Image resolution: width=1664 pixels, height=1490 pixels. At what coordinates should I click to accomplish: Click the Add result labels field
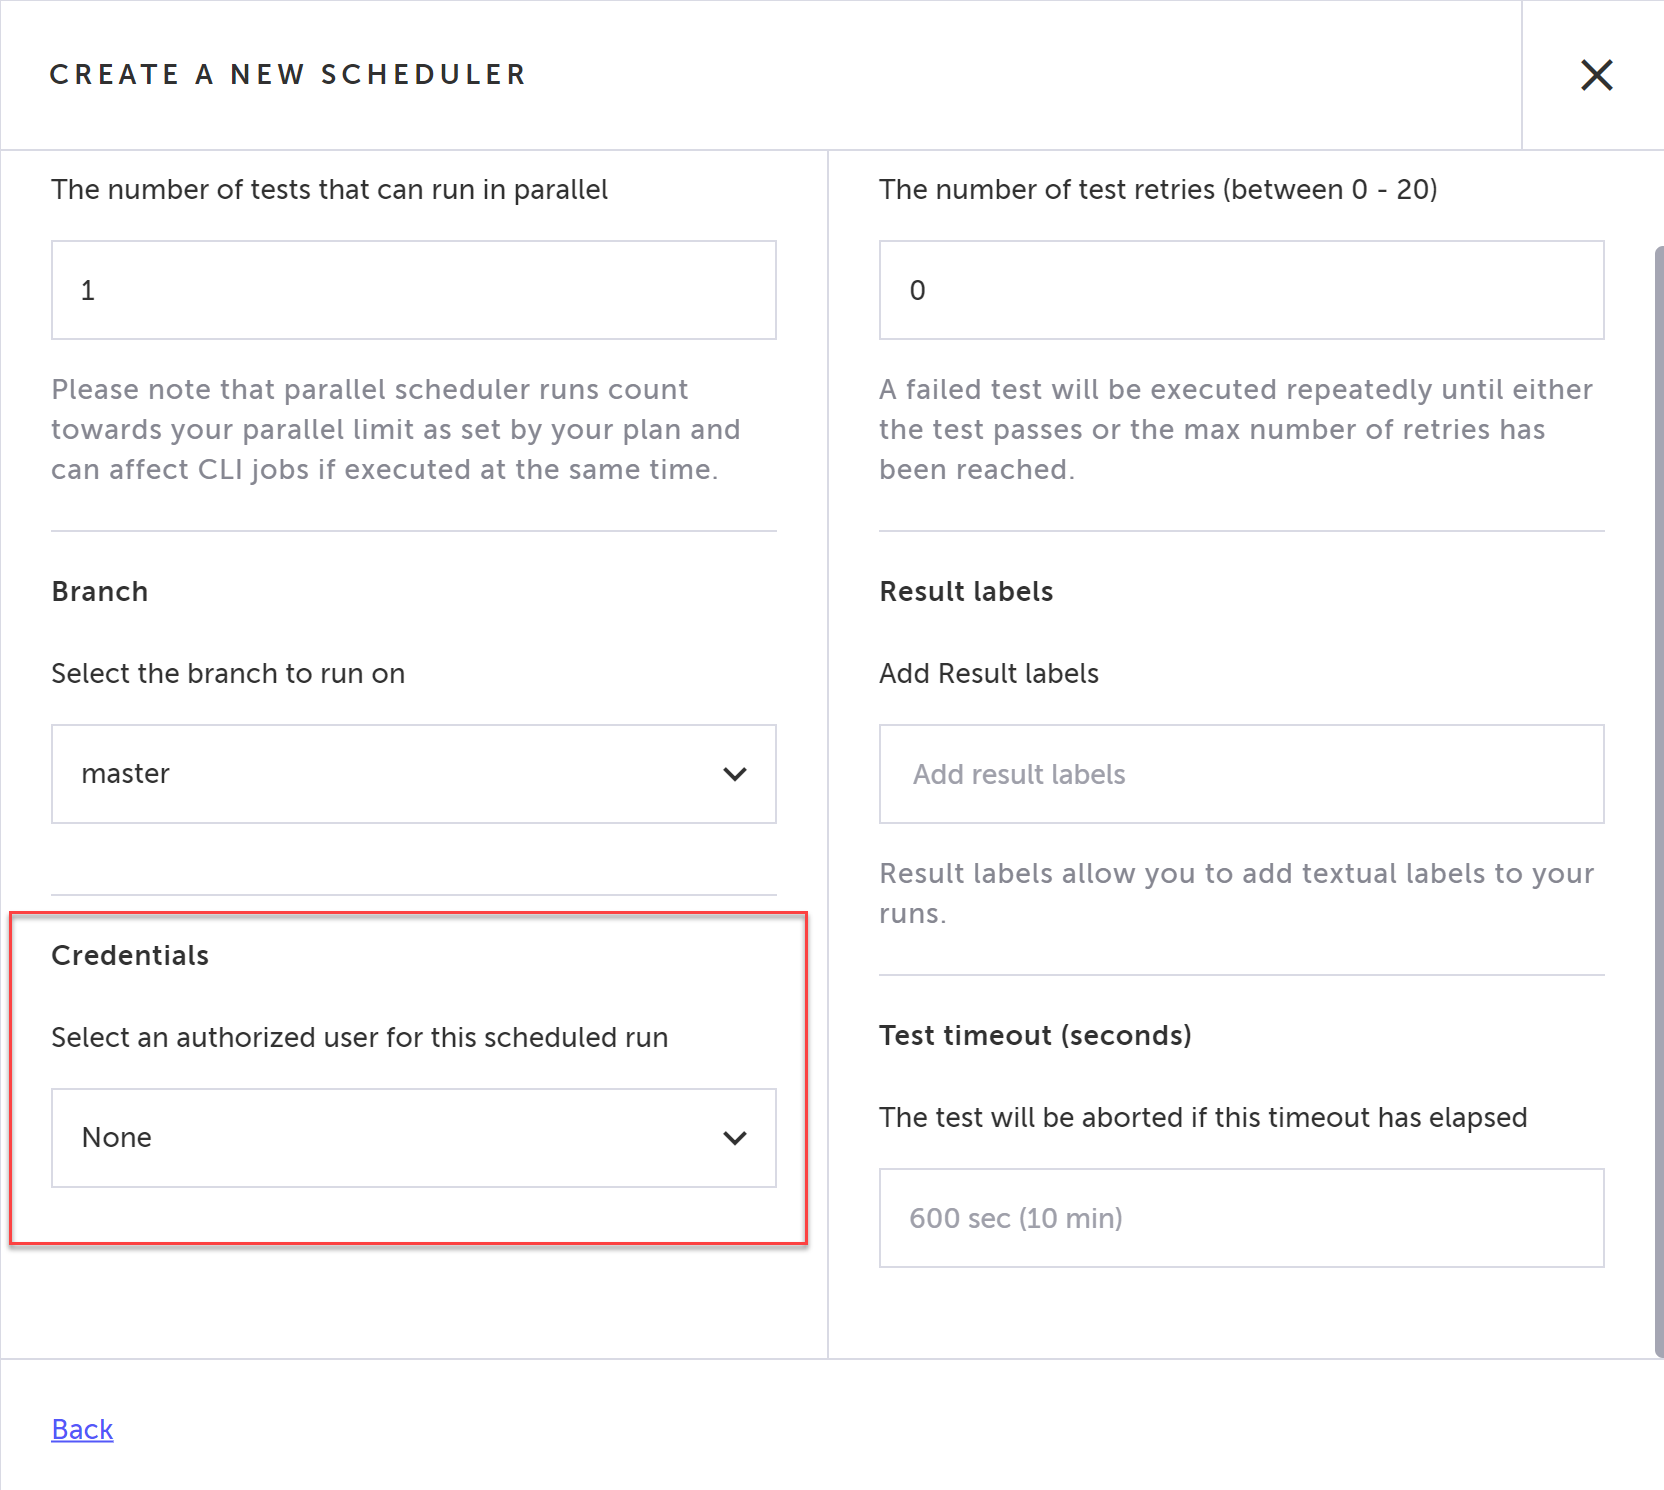(x=1240, y=774)
